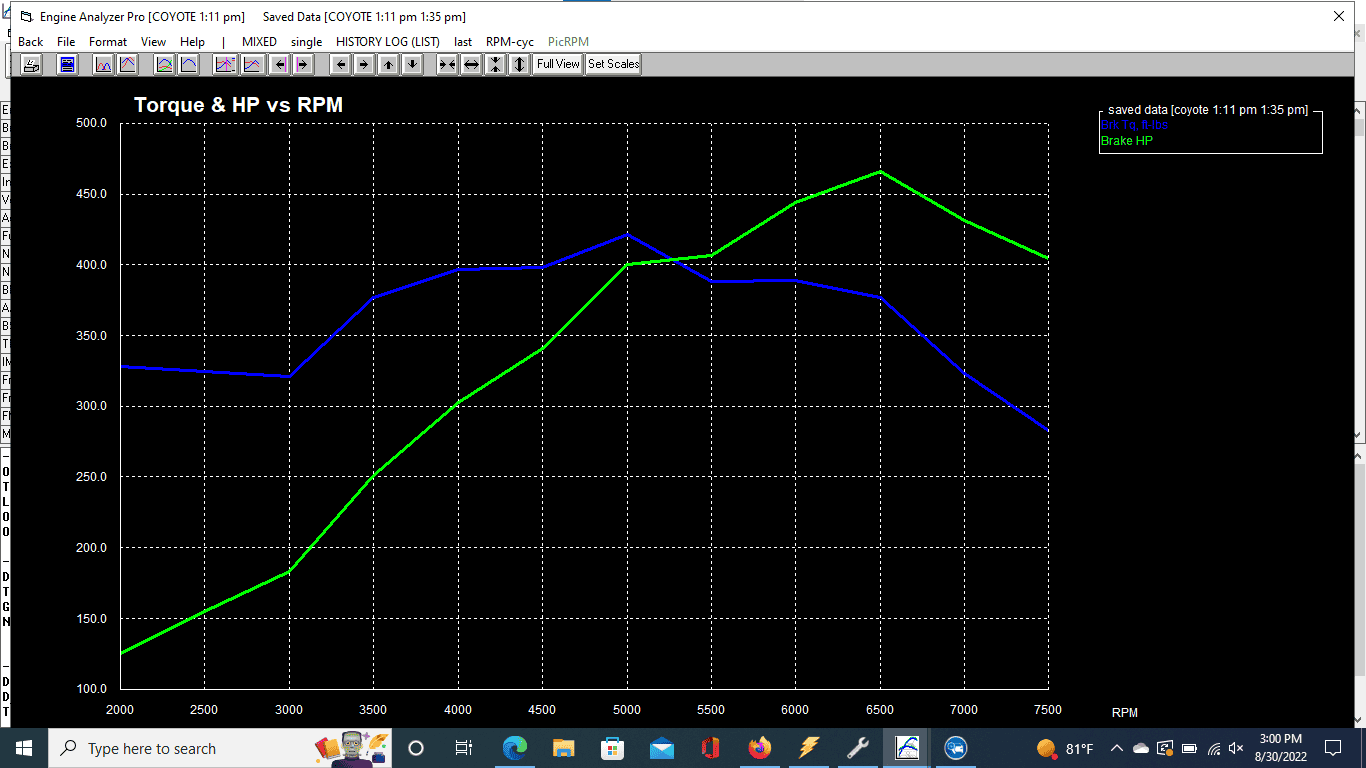Shrink the graph horizontally with inward arrows
The height and width of the screenshot is (768, 1366).
pyautogui.click(x=447, y=64)
